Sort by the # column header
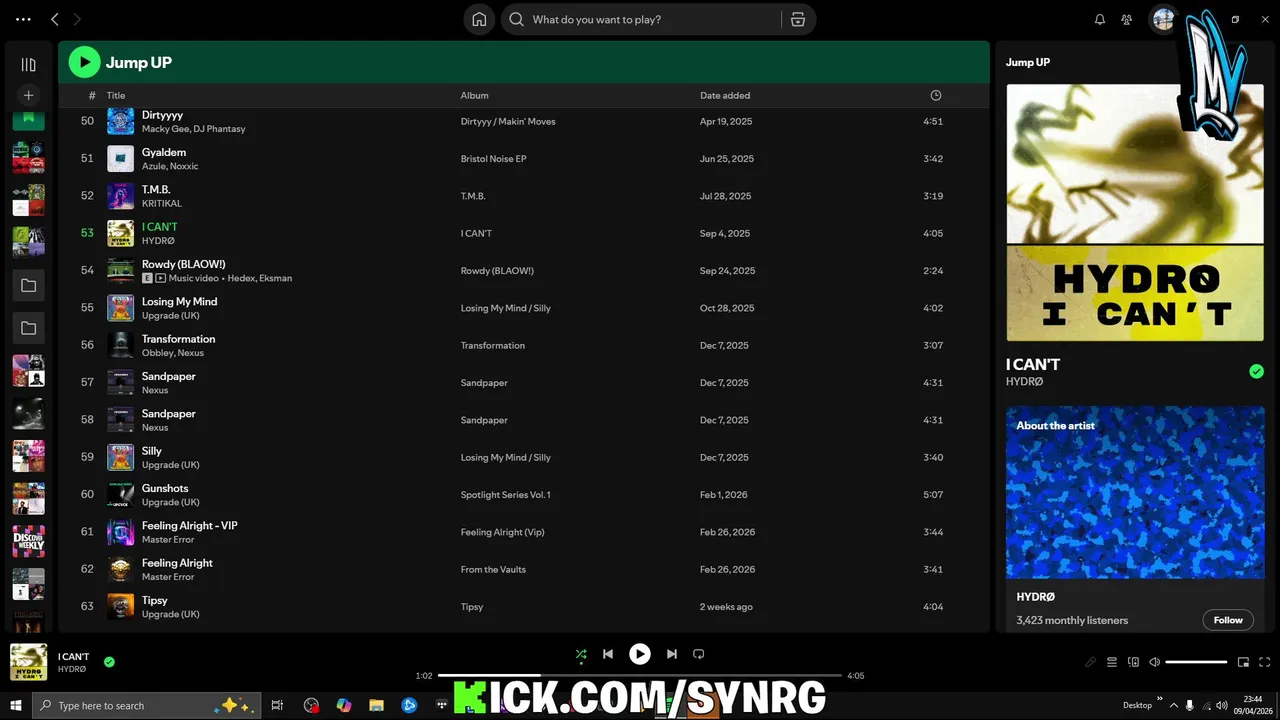1280x720 pixels. pos(92,96)
